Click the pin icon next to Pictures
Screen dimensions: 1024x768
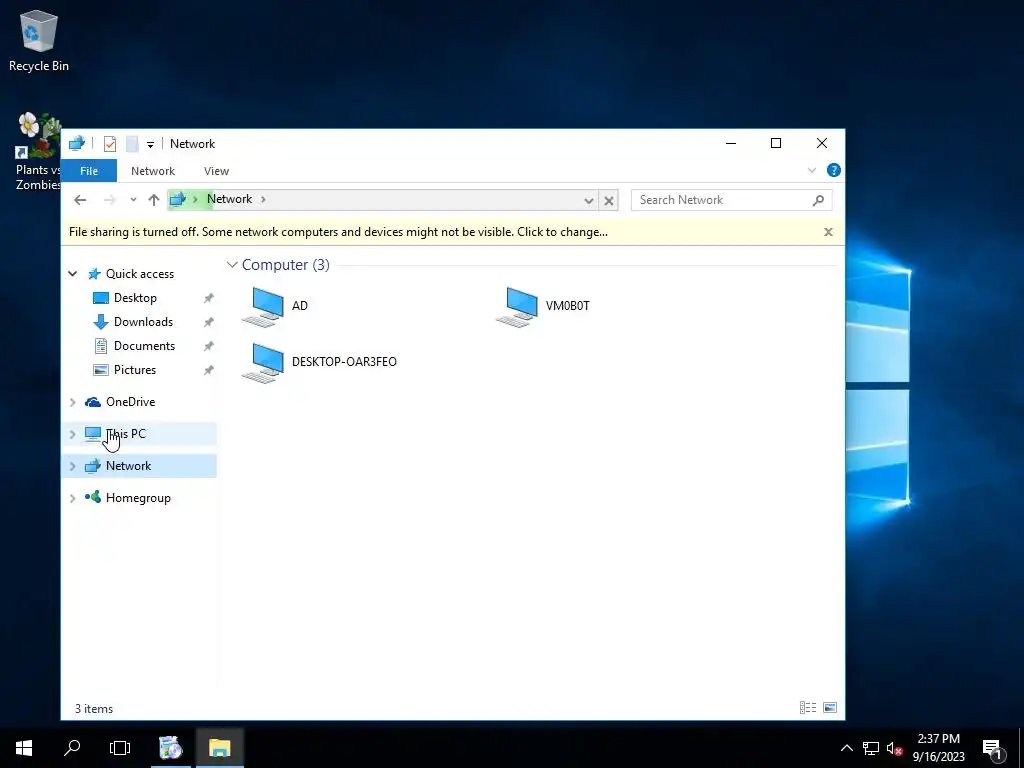[208, 370]
